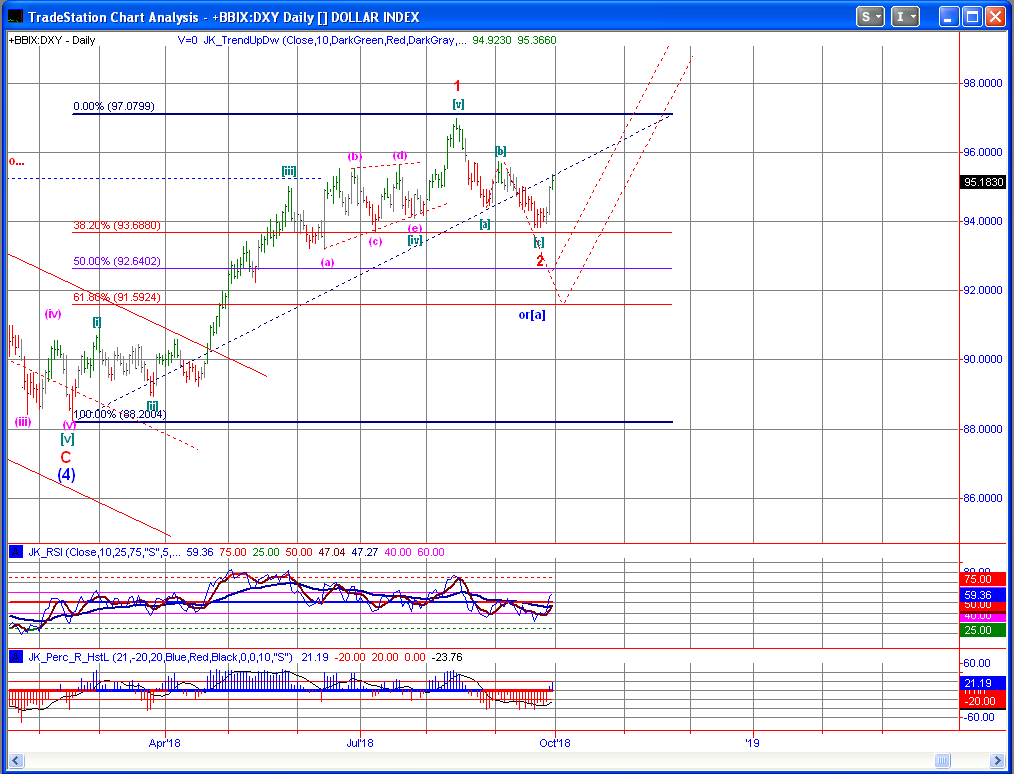Click the scroll-right arrow of chart scrollbar
This screenshot has height=774, width=1014.
(998, 760)
